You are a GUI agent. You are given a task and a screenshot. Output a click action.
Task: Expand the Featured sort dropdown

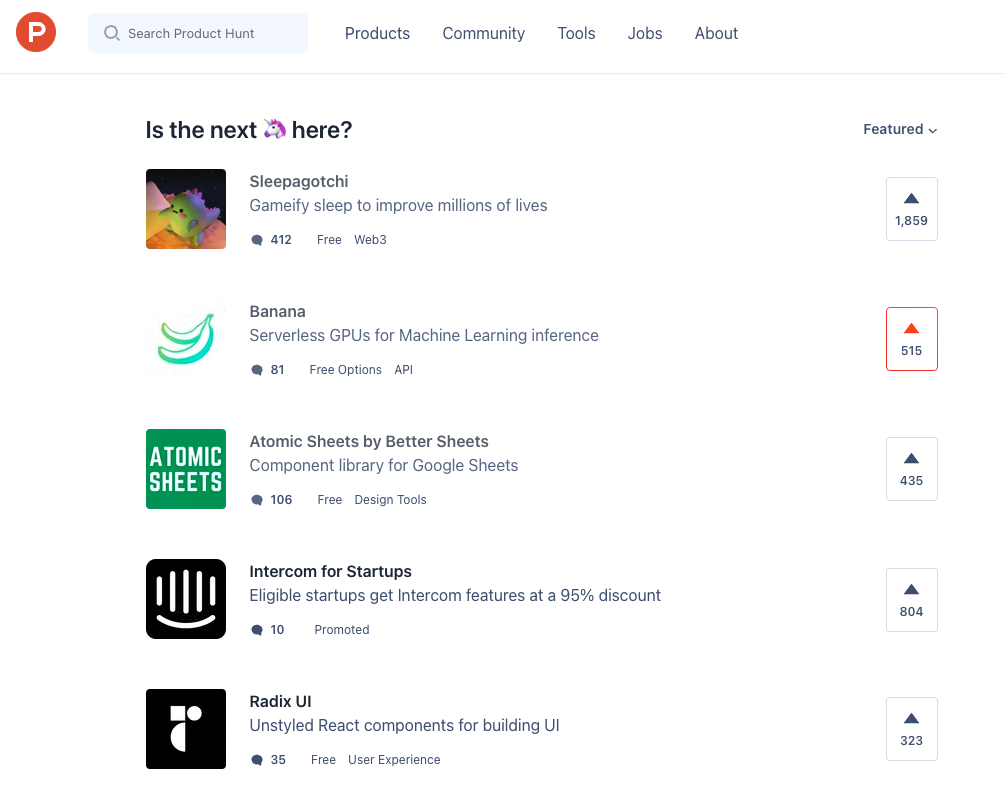click(900, 129)
